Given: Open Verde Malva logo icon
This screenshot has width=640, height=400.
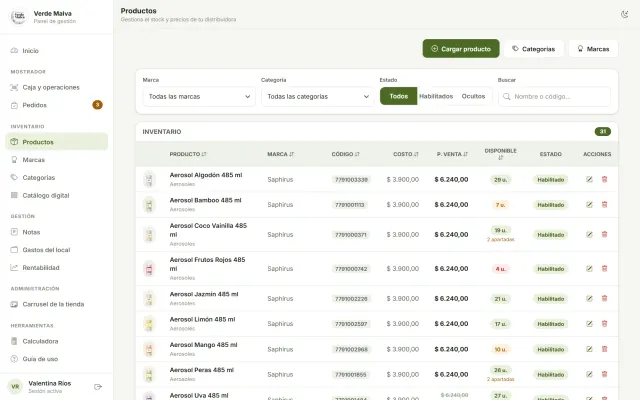Looking at the screenshot, I should coord(19,17).
